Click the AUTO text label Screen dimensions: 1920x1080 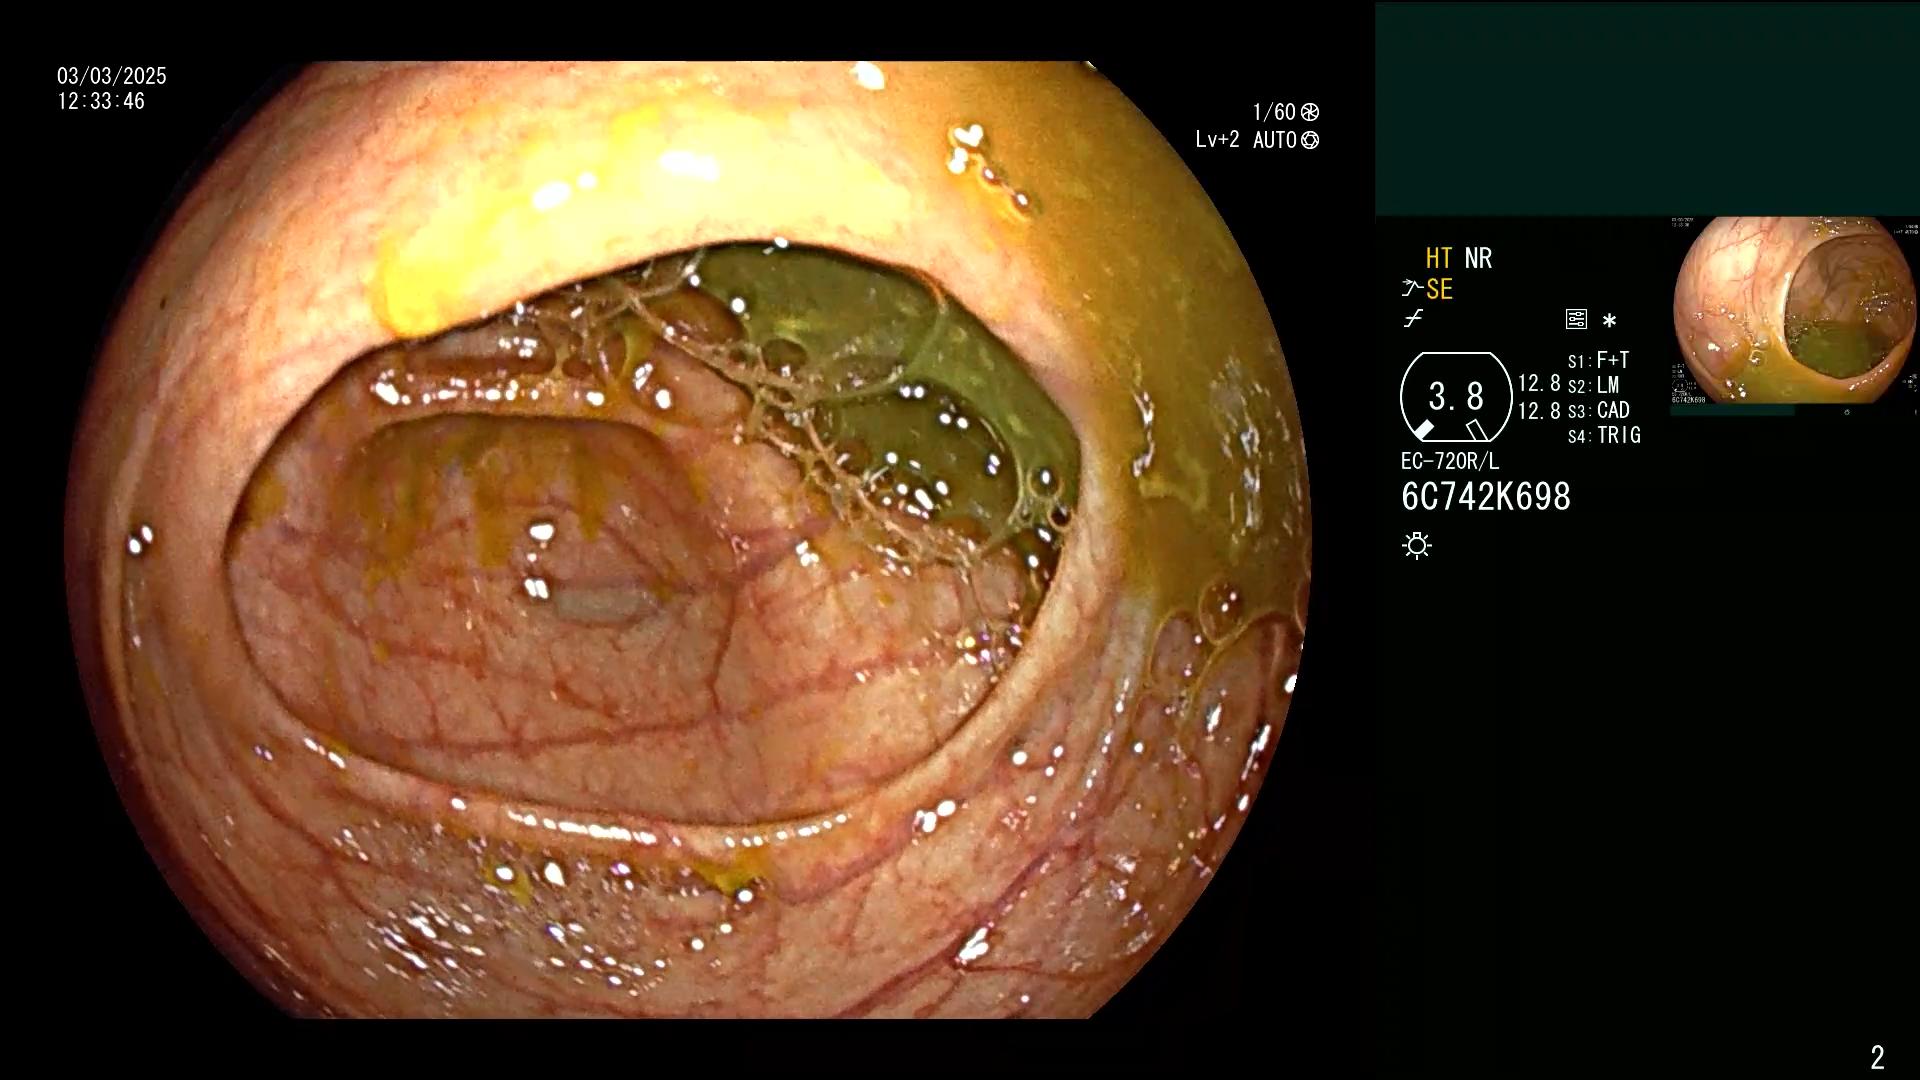[1275, 140]
